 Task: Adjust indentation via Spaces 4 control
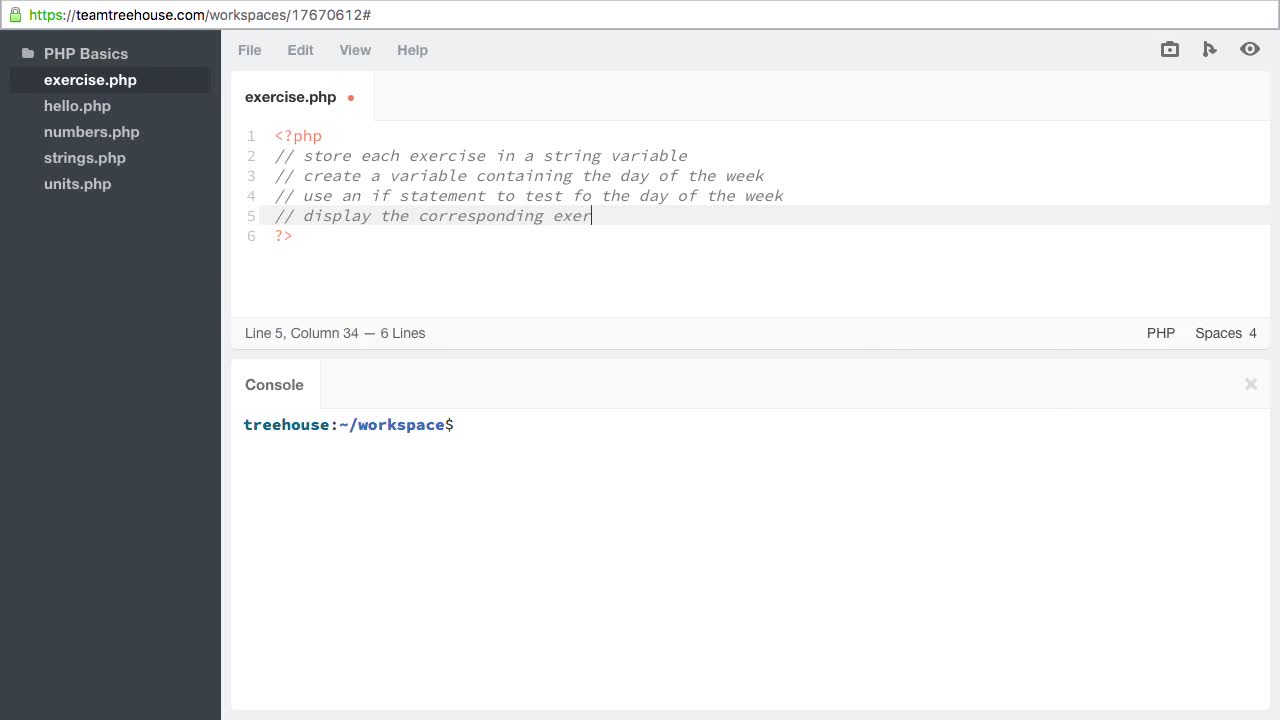(x=1225, y=333)
